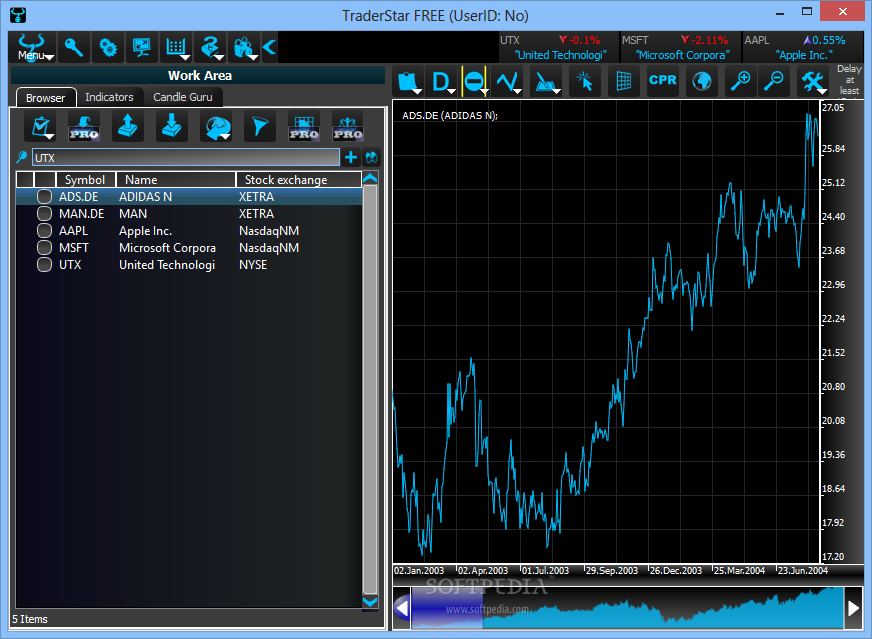872x639 pixels.
Task: Click the PRO table grid icon
Action: coord(304,126)
